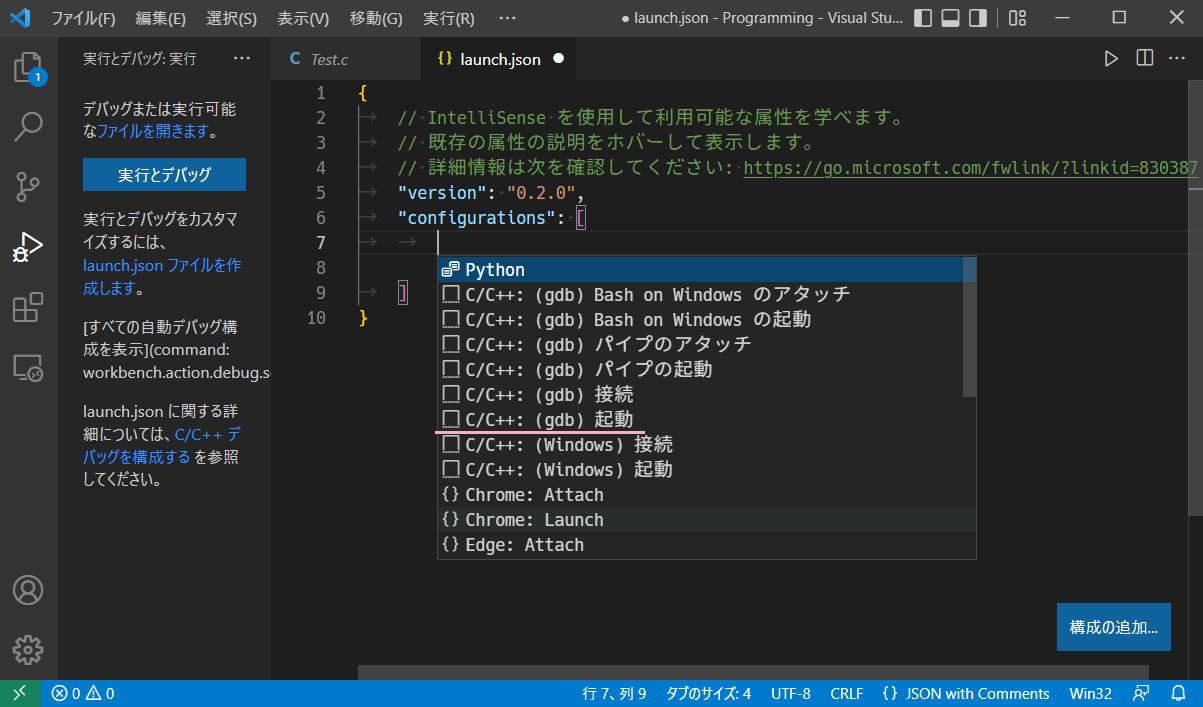Viewport: 1203px width, 707px height.
Task: Split the editor to the right
Action: pyautogui.click(x=1145, y=59)
